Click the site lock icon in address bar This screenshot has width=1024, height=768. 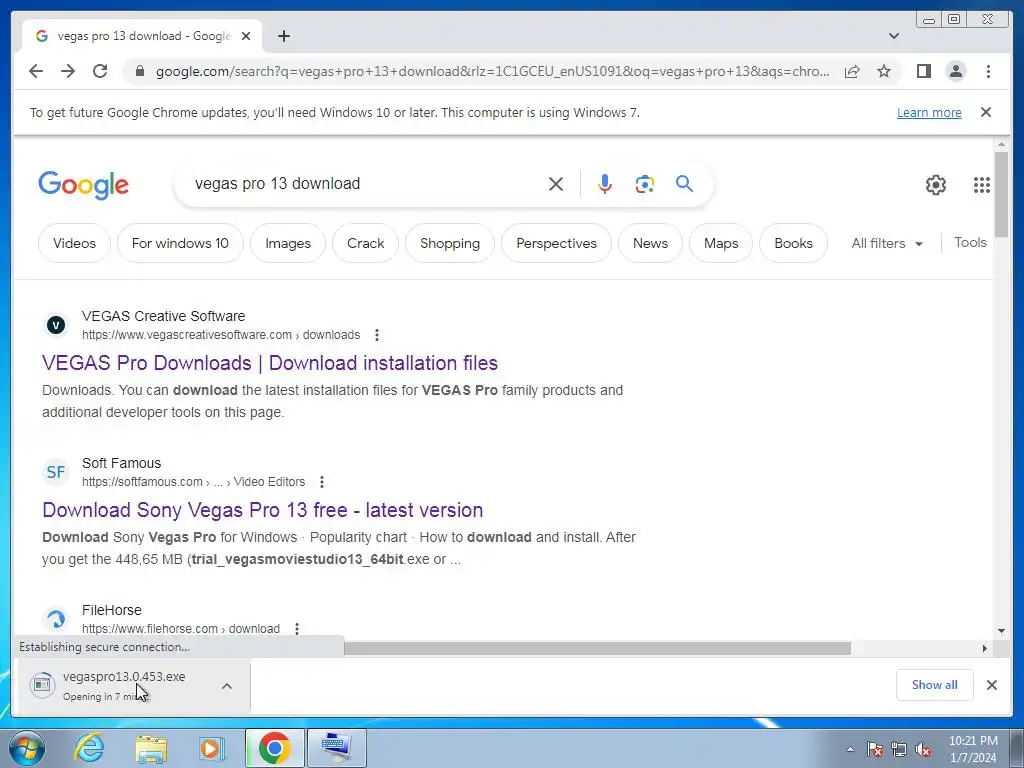click(139, 71)
